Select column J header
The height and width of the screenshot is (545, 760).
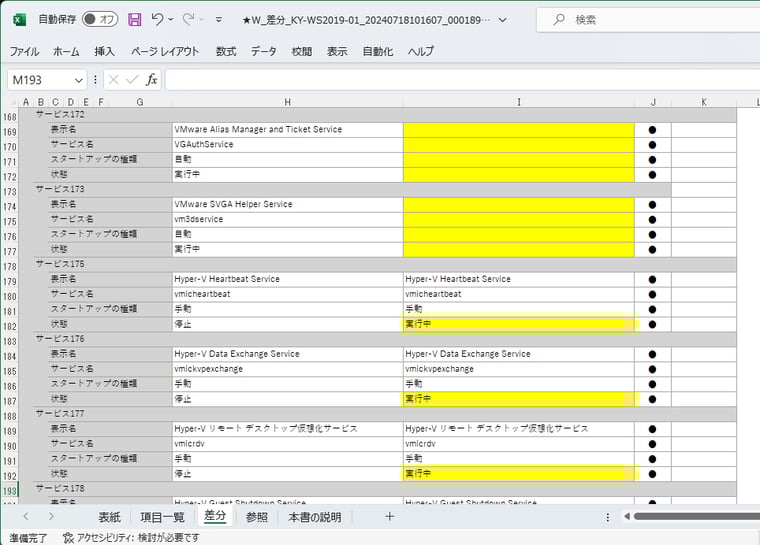click(x=653, y=102)
